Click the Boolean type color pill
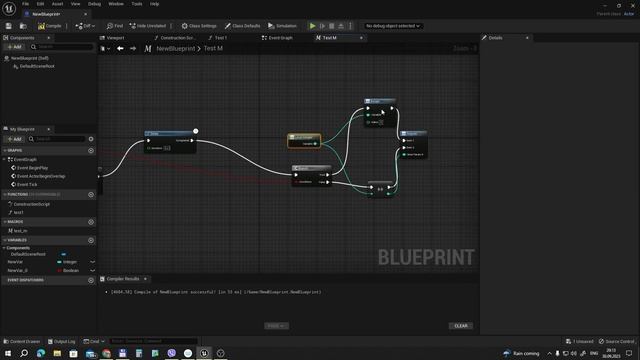The image size is (640, 360). click(60, 271)
